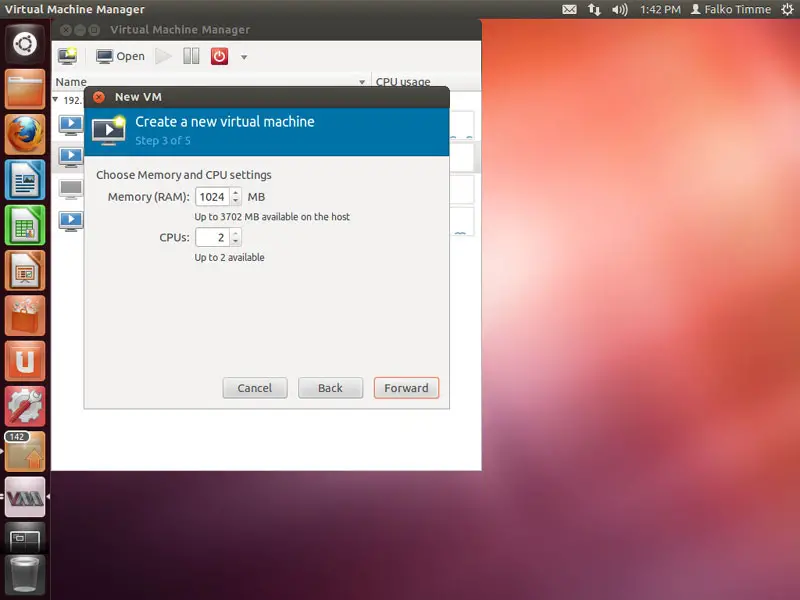
Task: Launch LibreOffice Writer from the dock
Action: 24,180
